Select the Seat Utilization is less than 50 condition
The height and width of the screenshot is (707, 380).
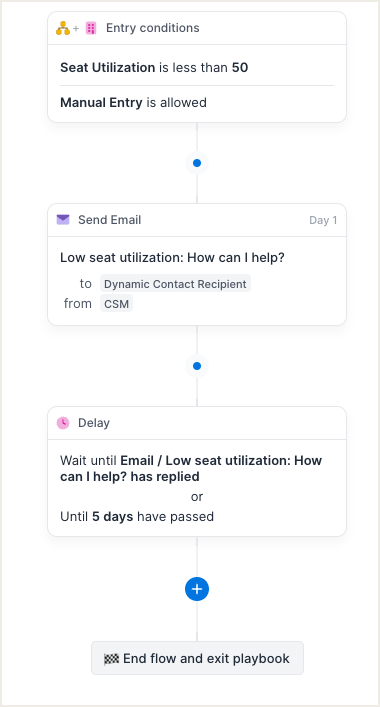tap(154, 68)
